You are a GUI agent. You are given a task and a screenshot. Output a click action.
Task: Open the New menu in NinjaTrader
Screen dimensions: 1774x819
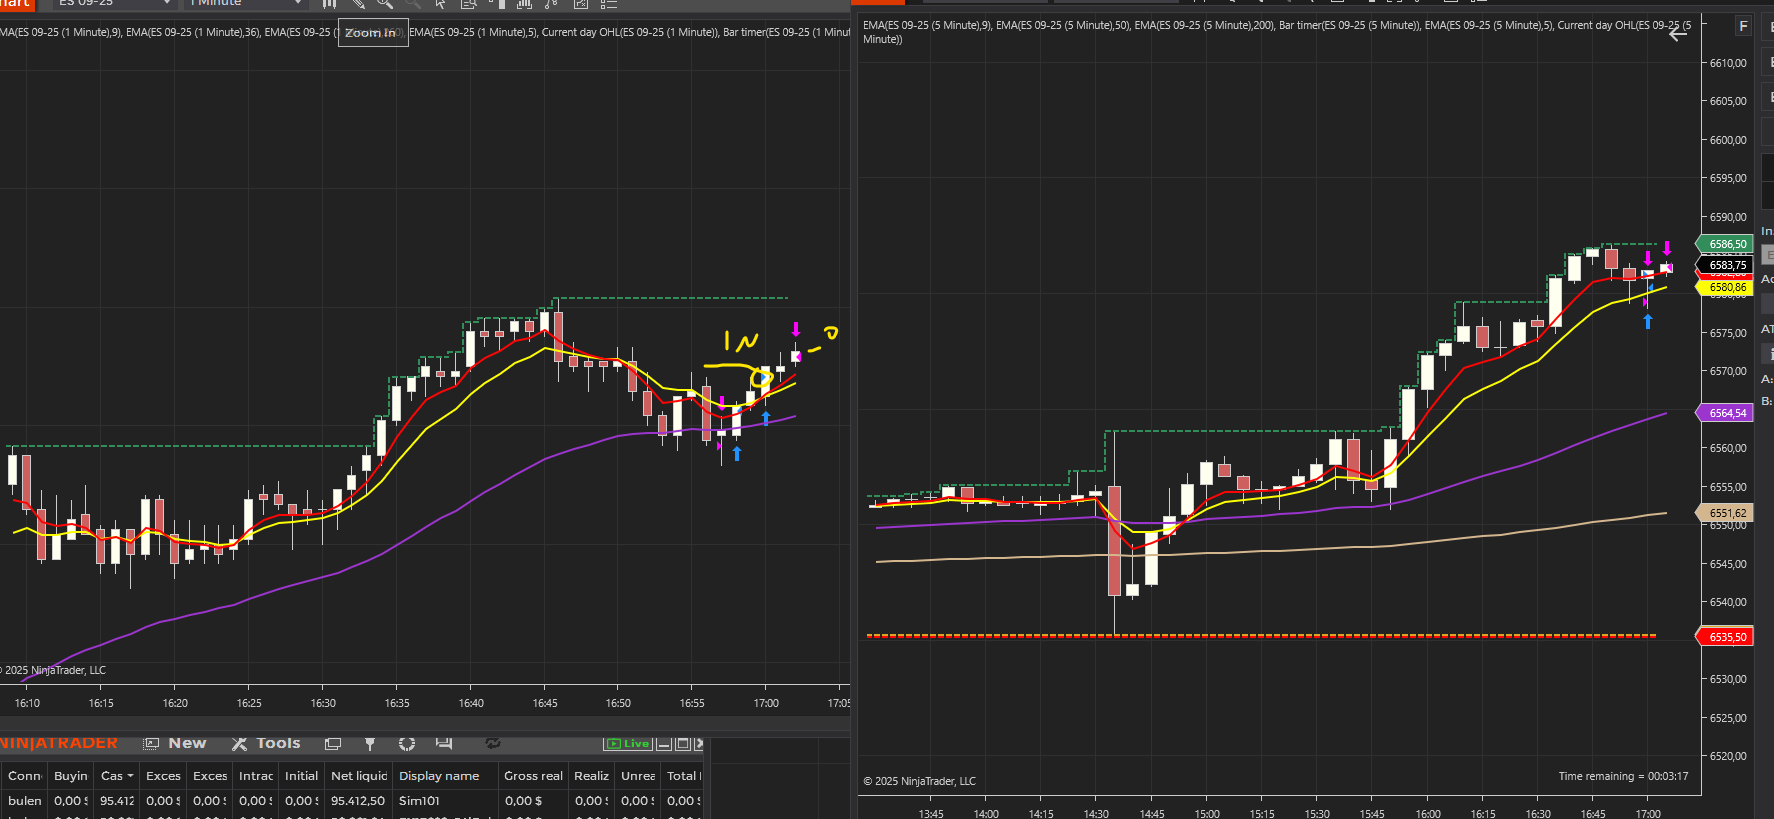(x=176, y=743)
